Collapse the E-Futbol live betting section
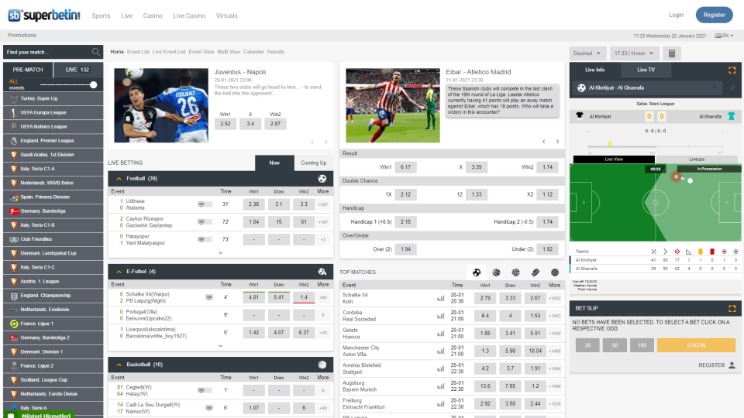744x418 pixels. click(119, 272)
